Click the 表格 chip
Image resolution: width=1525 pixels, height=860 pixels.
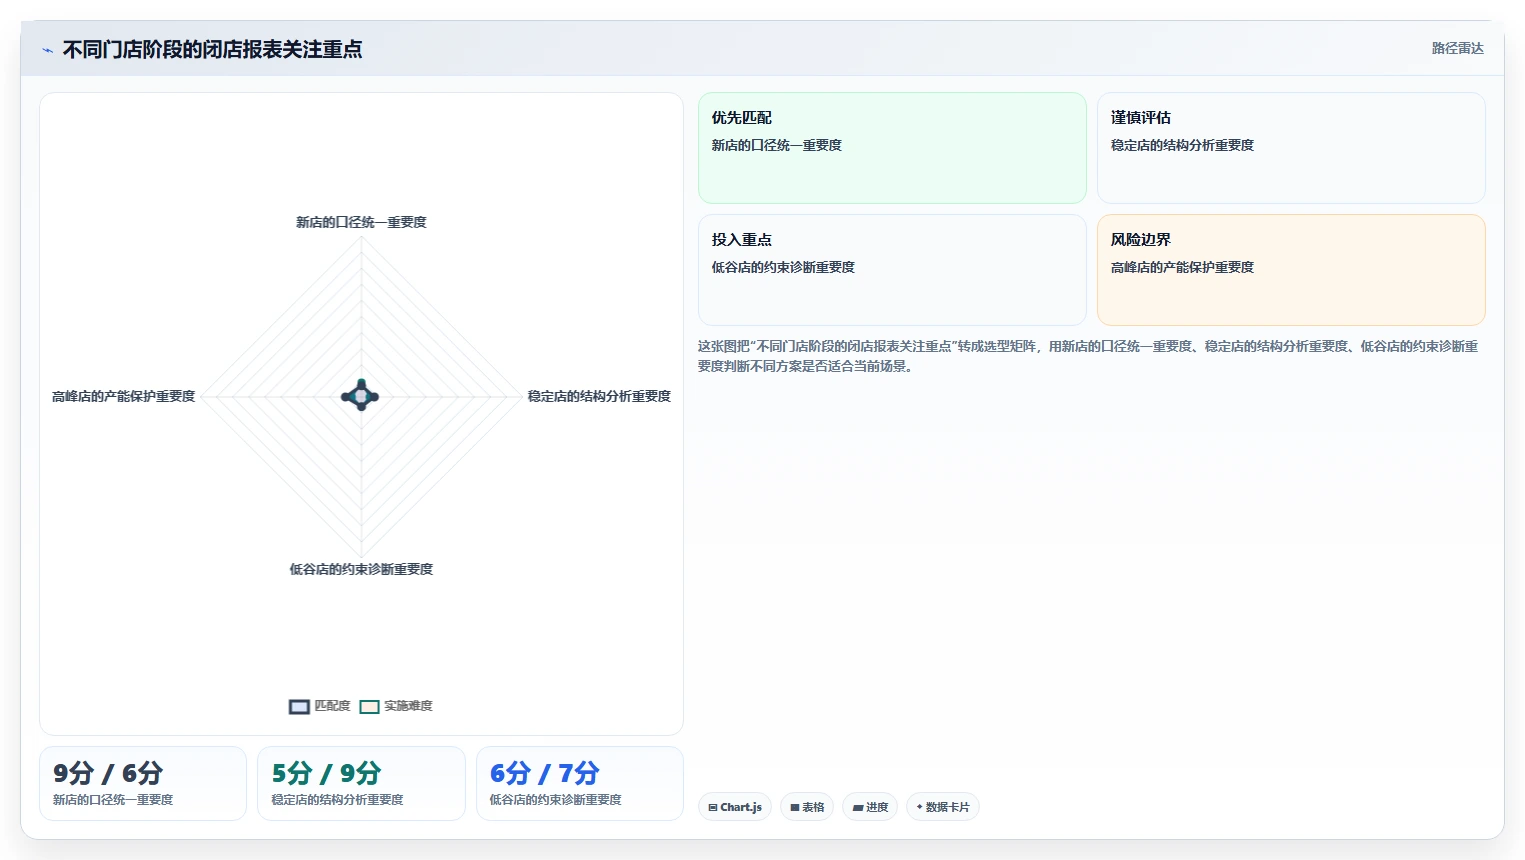tap(807, 807)
